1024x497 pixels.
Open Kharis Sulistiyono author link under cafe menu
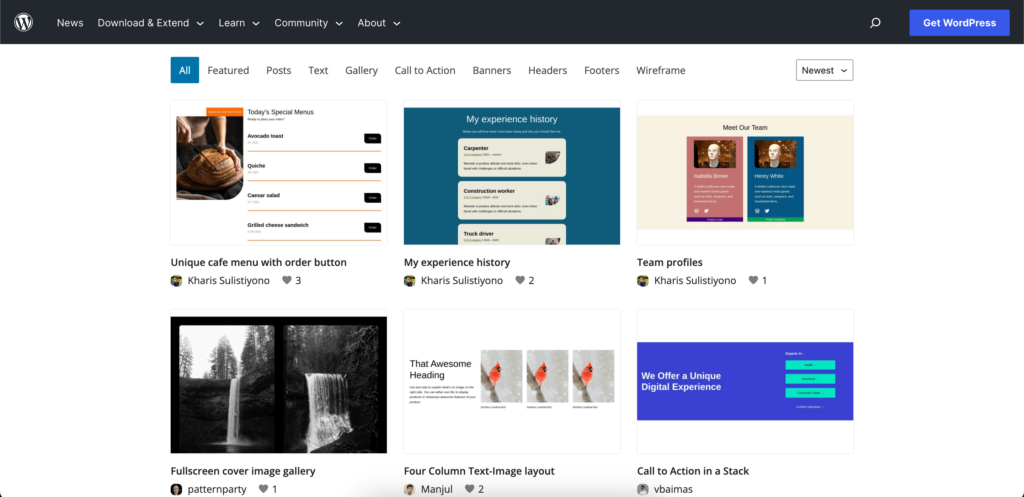click(229, 280)
